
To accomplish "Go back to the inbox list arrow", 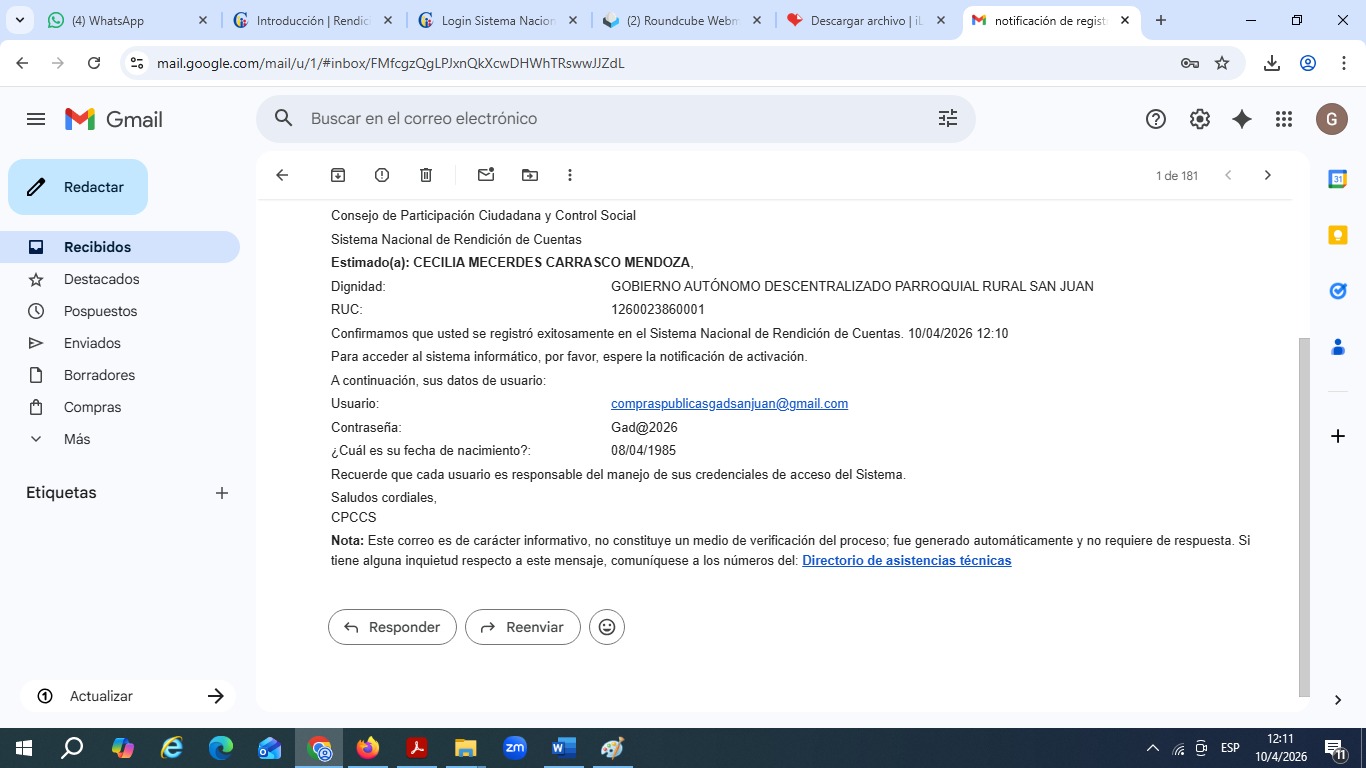I will (282, 175).
